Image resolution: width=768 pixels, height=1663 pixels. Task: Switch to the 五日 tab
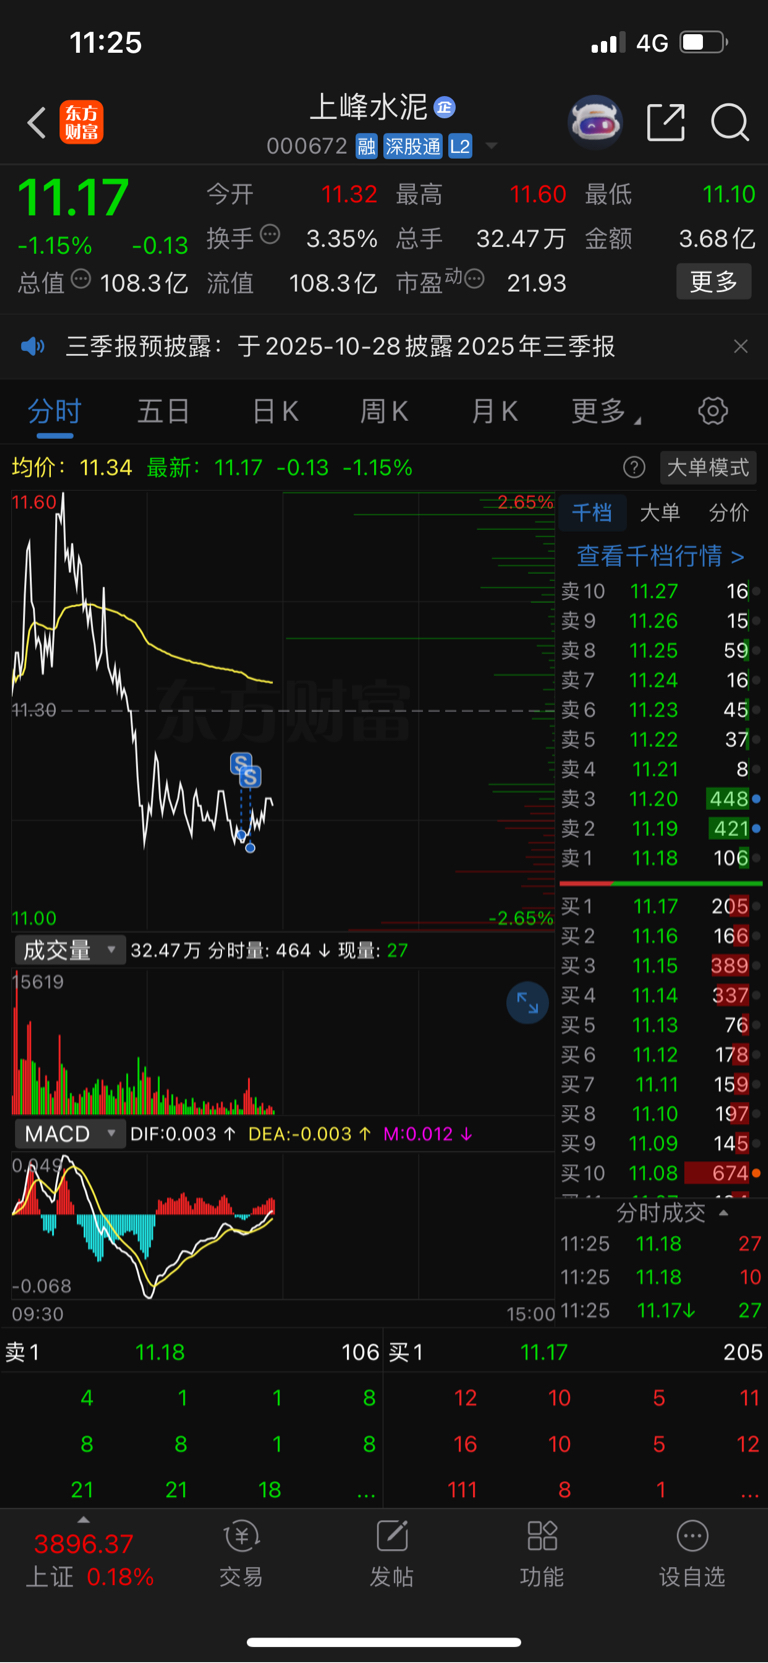point(163,411)
